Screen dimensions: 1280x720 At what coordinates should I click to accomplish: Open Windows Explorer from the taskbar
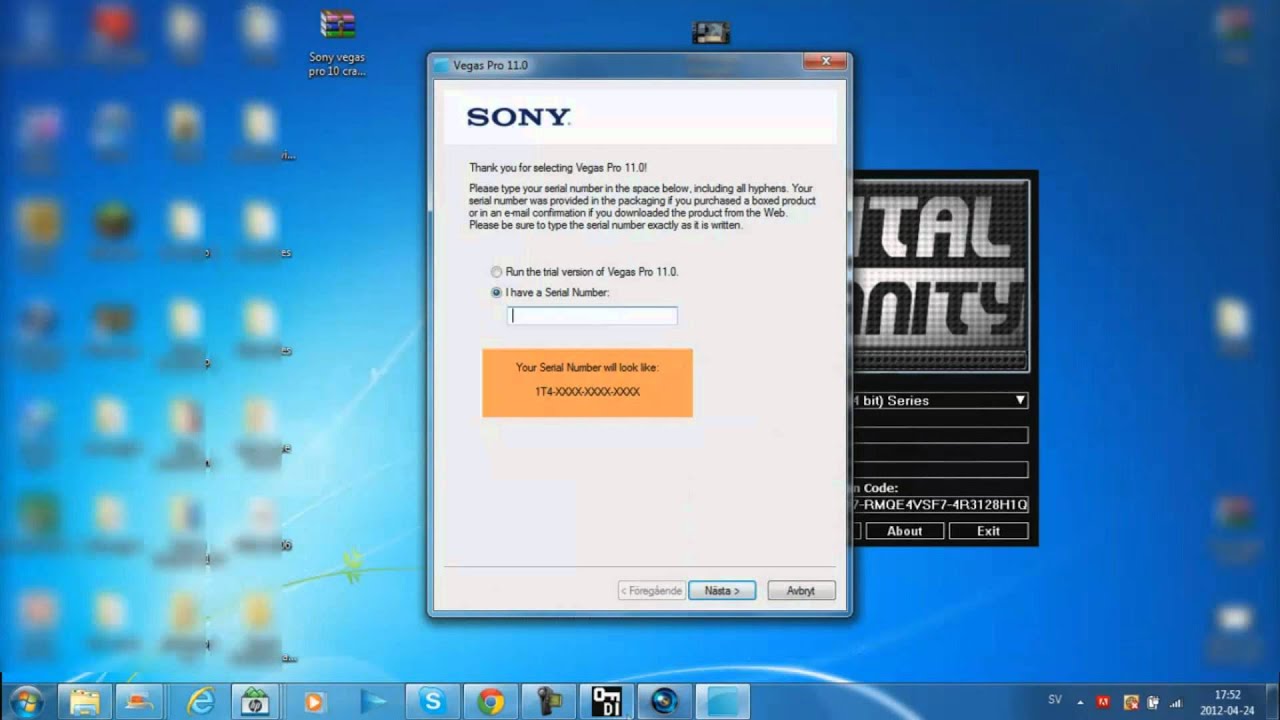85,701
